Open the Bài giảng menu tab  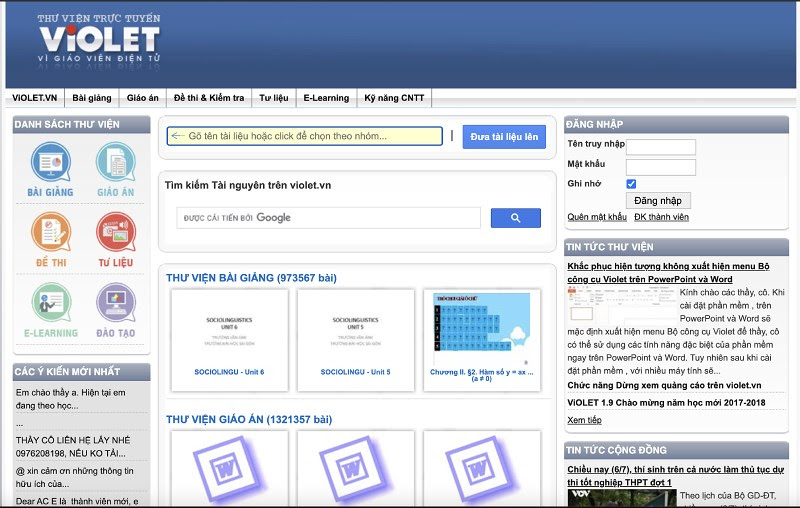point(92,98)
